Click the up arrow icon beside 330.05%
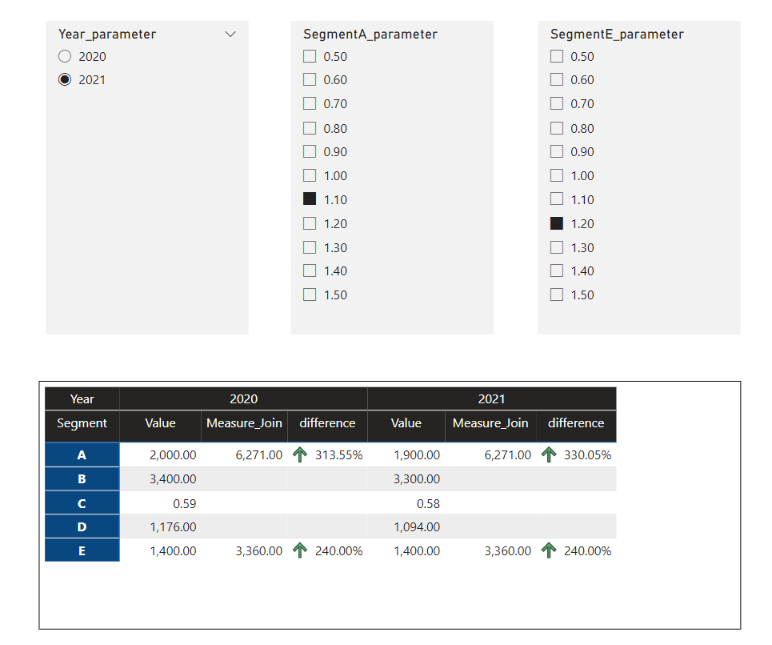Image resolution: width=772 pixels, height=645 pixels. 548,454
